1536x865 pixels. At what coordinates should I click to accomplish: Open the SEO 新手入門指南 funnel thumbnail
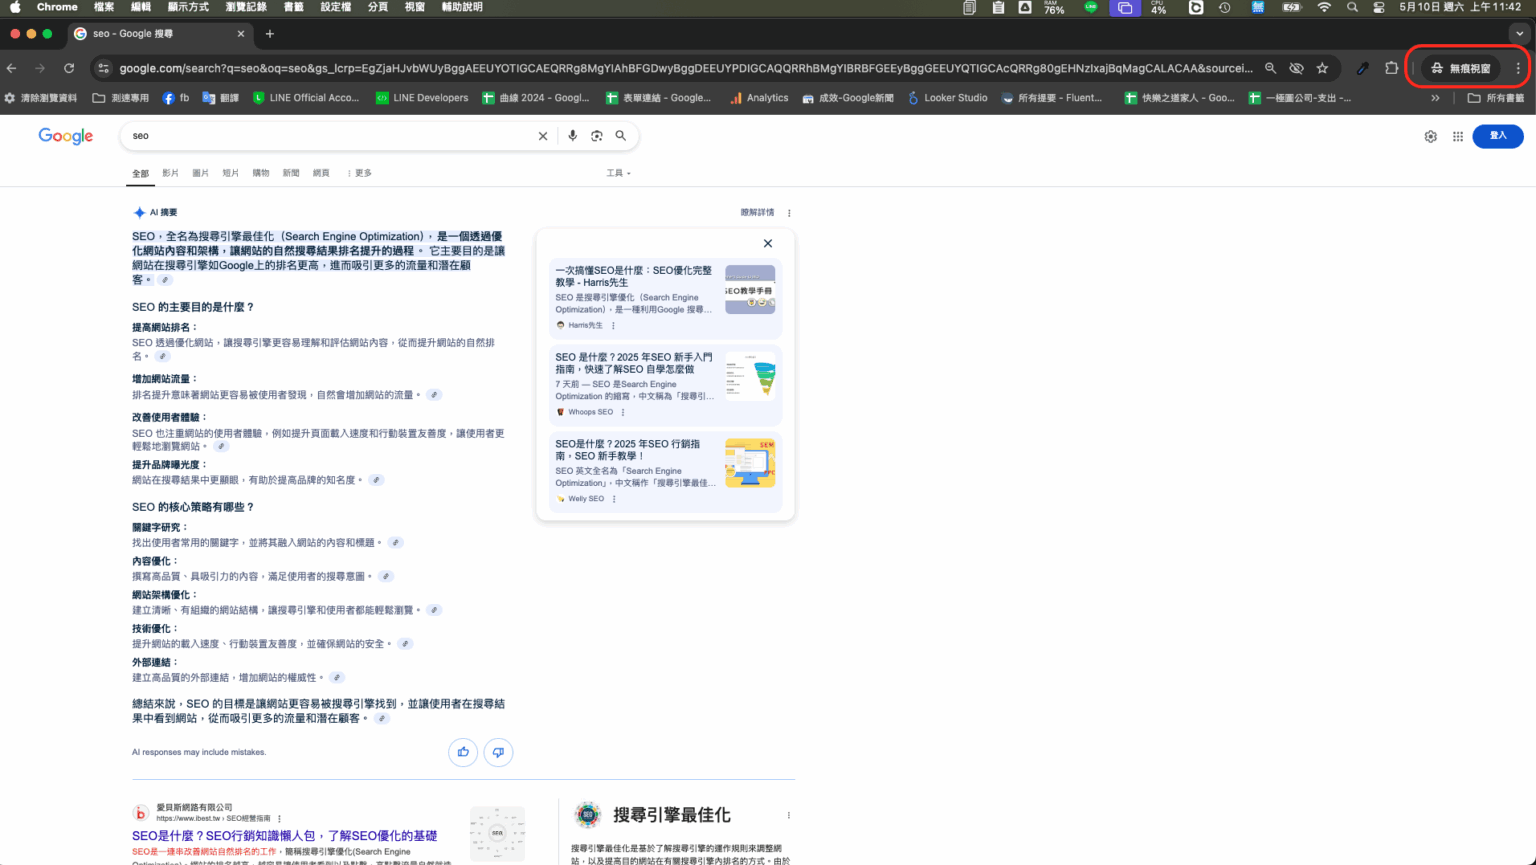[x=750, y=376]
